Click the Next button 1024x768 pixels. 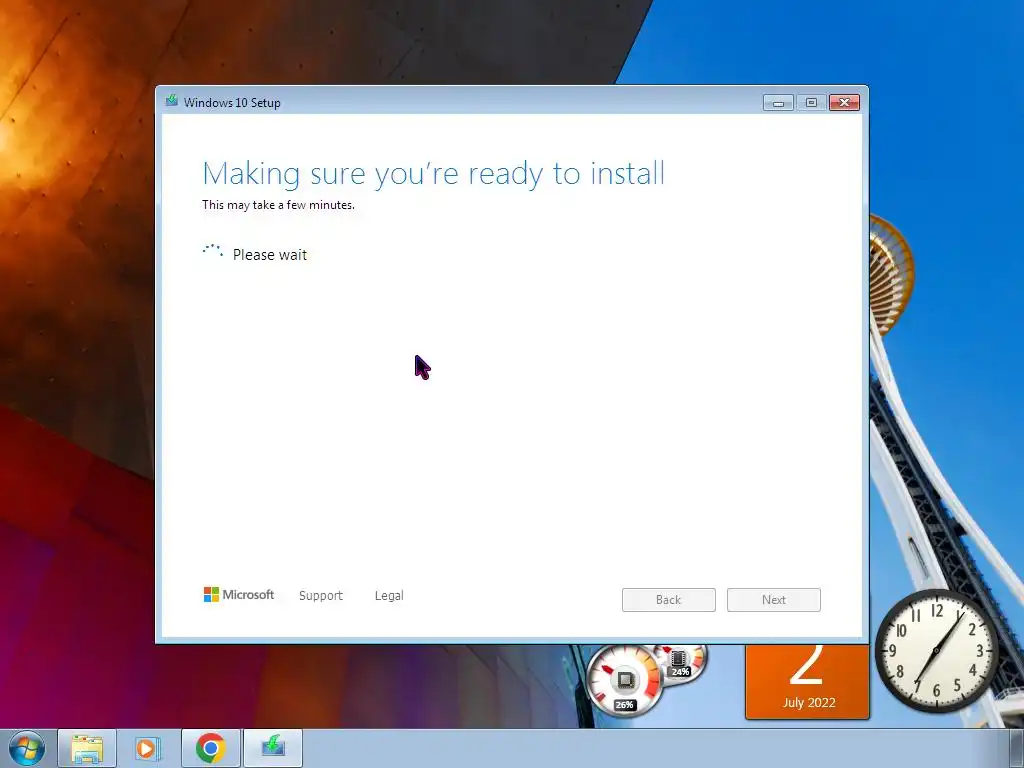[x=774, y=600]
